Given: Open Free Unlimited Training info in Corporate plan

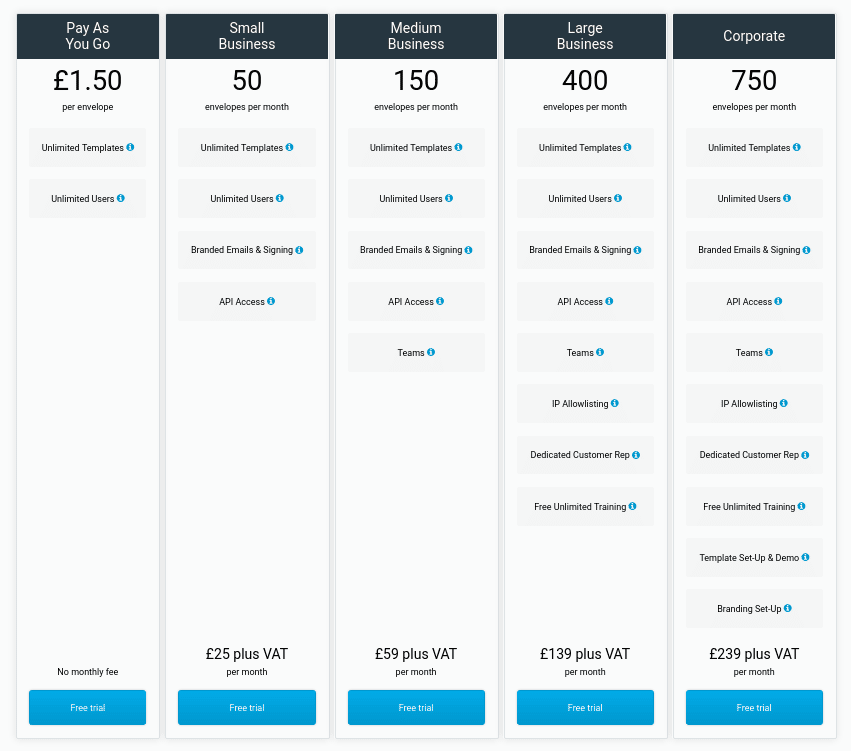Looking at the screenshot, I should (x=802, y=506).
